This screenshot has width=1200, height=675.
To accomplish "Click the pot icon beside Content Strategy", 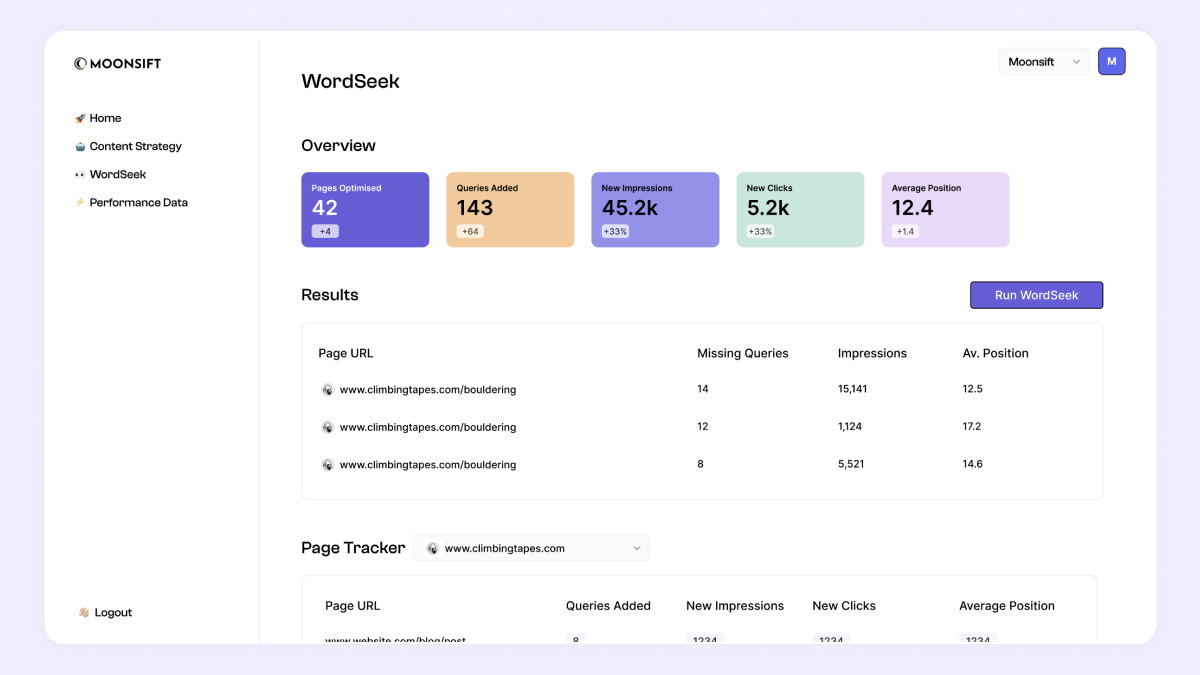I will click(80, 146).
